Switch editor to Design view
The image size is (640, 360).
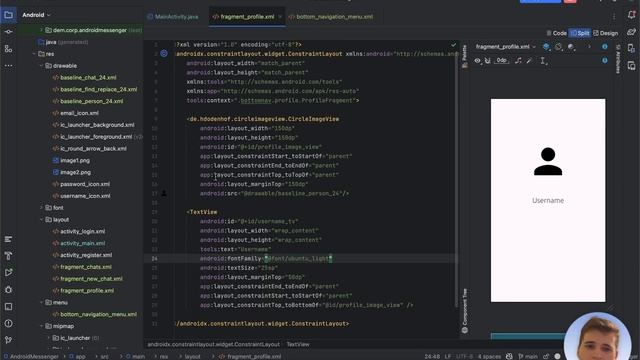[606, 33]
